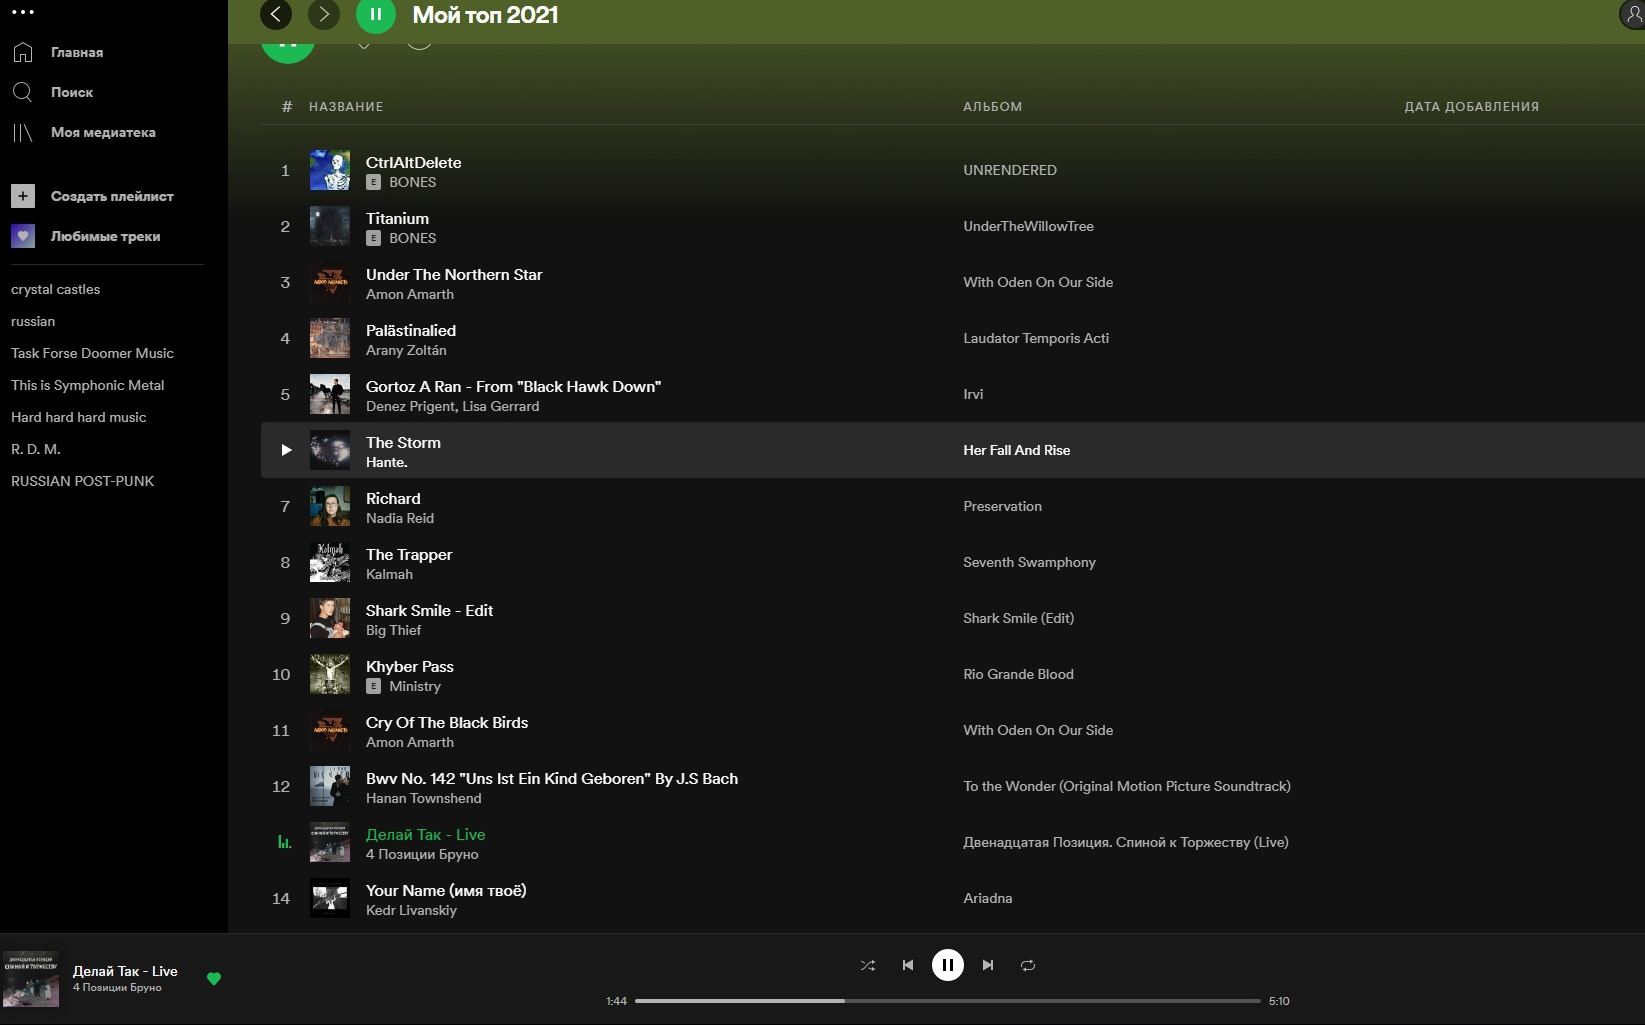Click the Create playlist plus icon
Image resolution: width=1645 pixels, height=1025 pixels.
(23, 196)
